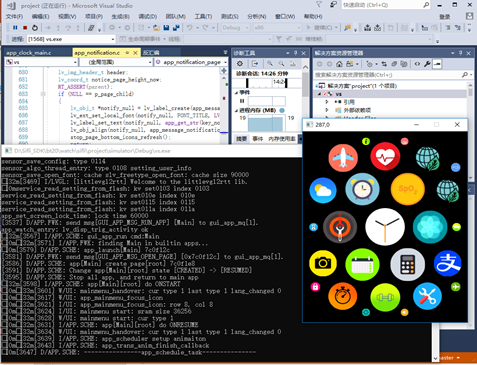
Task: Tap the yellow camera app icon
Action: coord(323,263)
